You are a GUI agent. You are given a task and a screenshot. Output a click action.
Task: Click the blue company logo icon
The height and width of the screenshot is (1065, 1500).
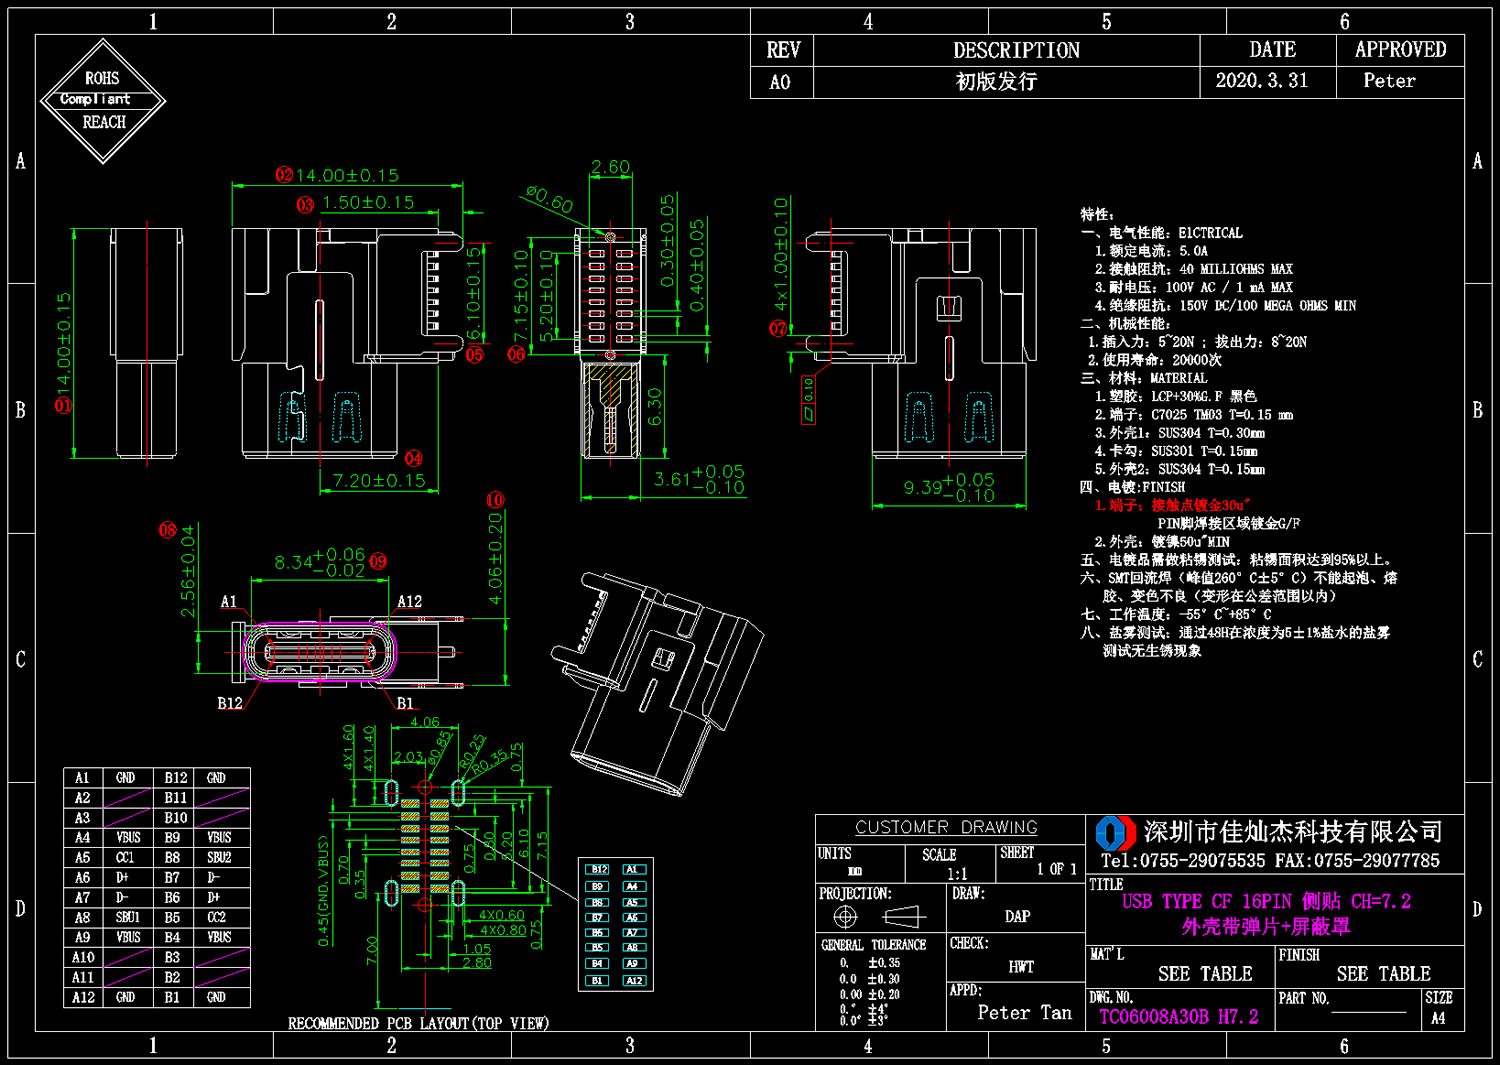pos(1115,832)
